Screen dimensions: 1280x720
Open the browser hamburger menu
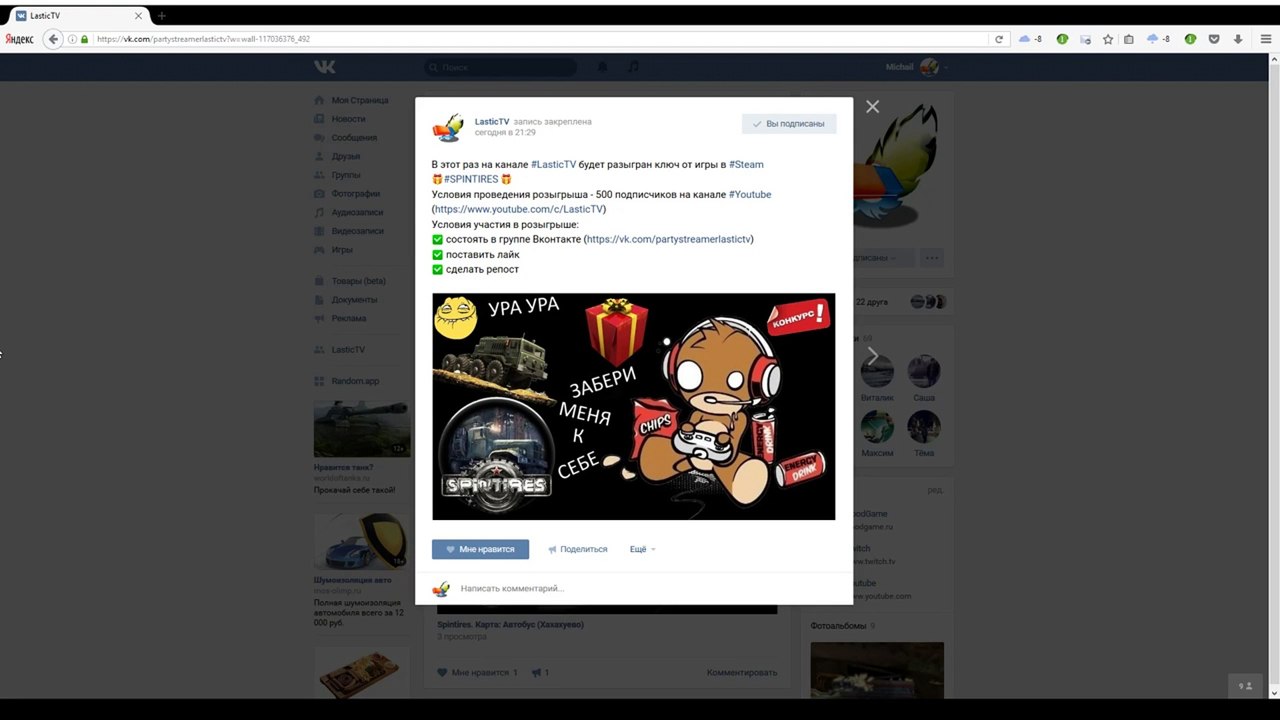tap(1265, 39)
